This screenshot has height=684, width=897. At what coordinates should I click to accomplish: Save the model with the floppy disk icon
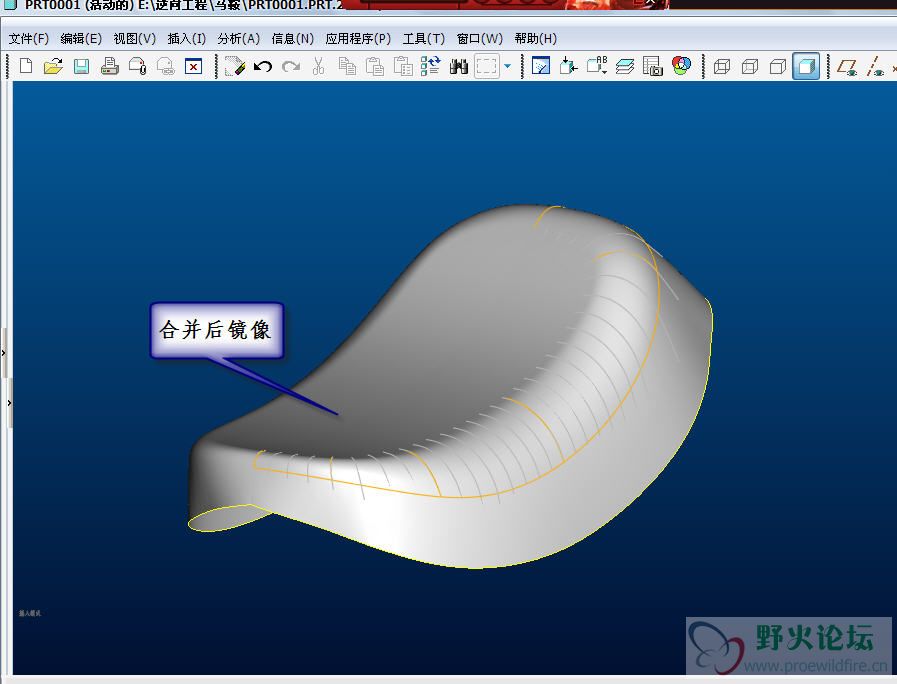click(81, 66)
